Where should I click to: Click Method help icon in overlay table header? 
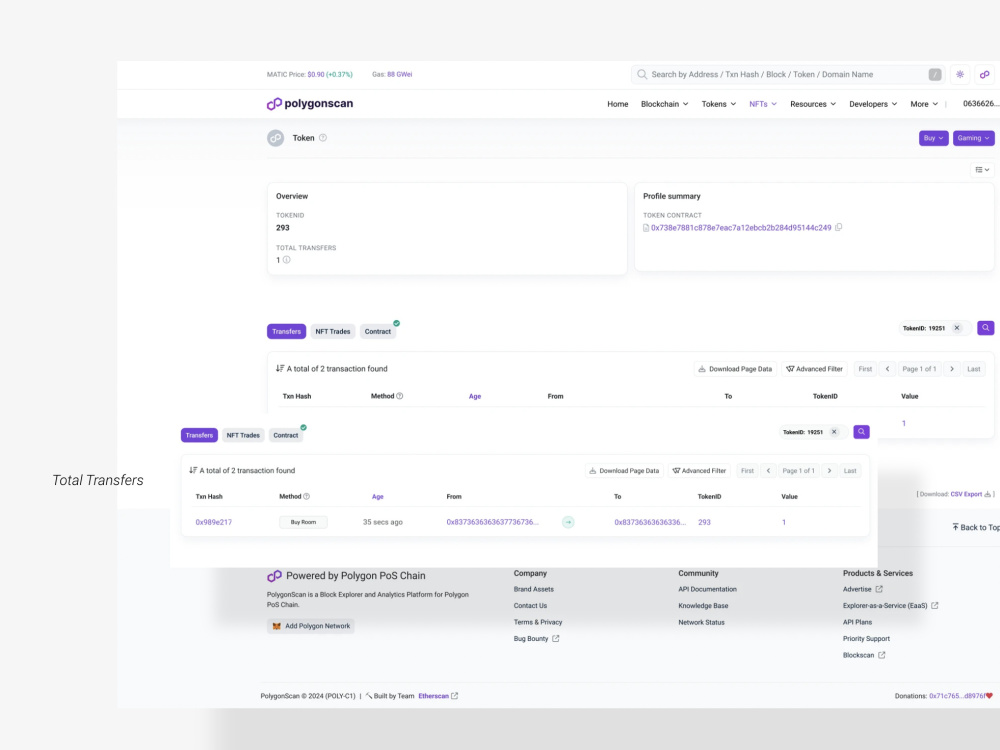307,496
